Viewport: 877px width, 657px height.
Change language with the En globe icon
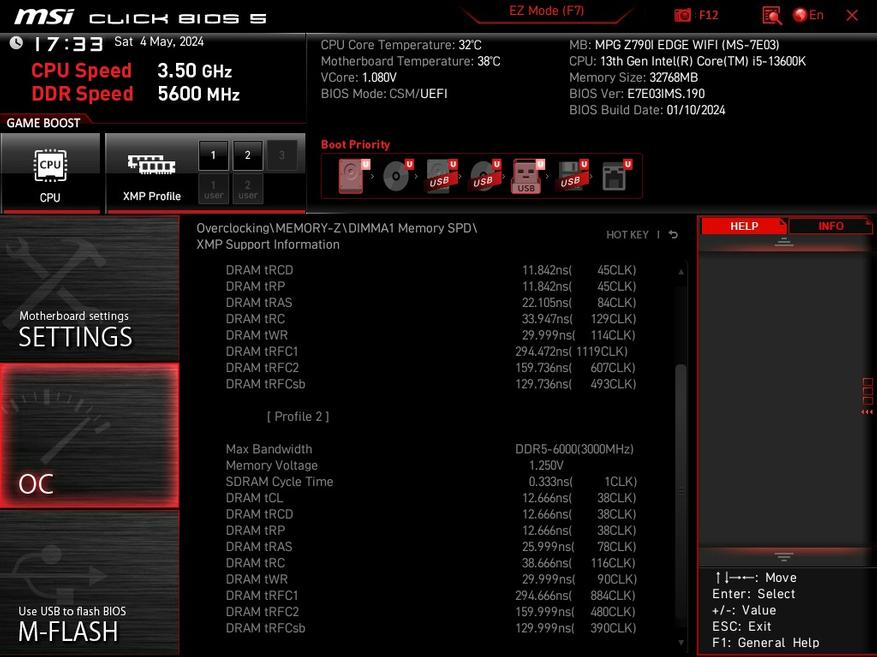(808, 15)
